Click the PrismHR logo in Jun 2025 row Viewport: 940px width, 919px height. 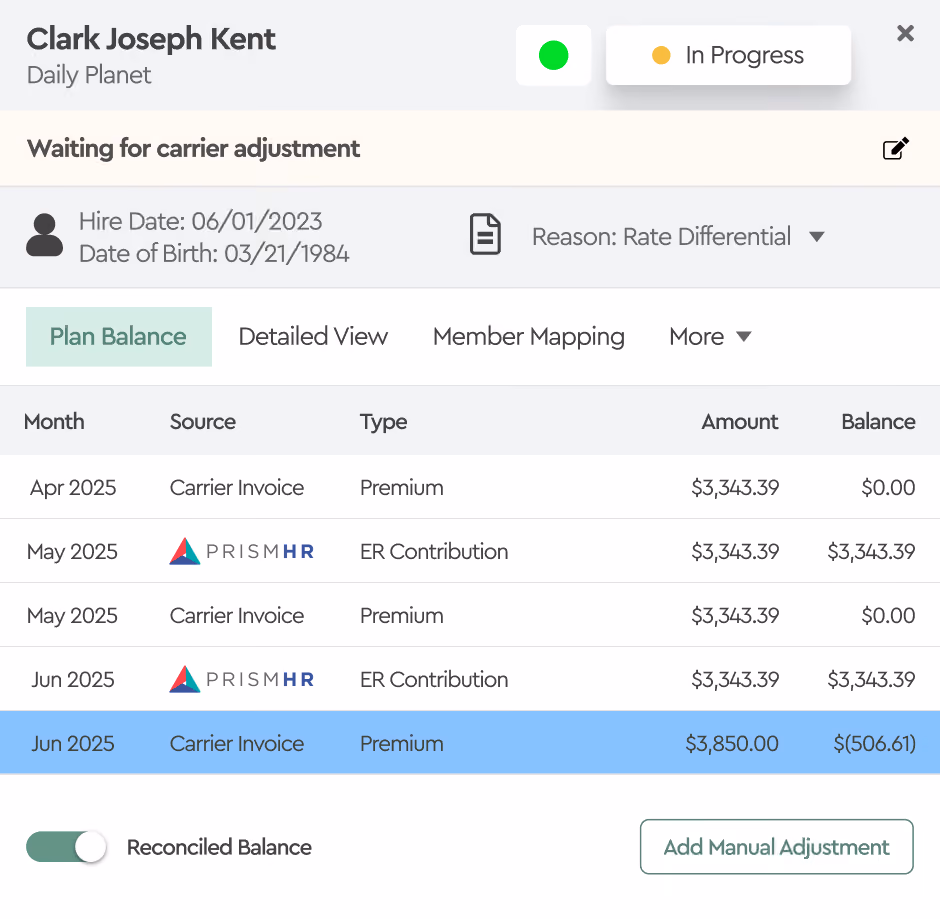click(242, 679)
